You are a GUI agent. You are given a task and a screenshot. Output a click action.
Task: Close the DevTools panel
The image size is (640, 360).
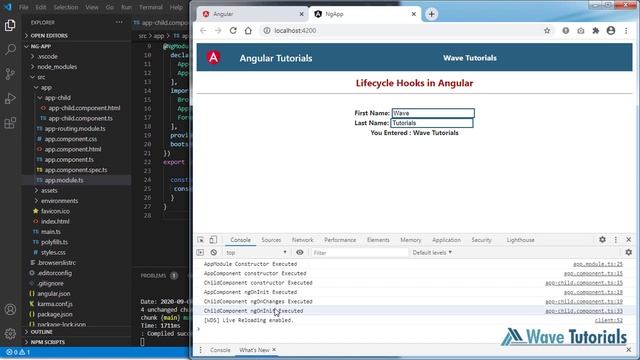tap(629, 240)
